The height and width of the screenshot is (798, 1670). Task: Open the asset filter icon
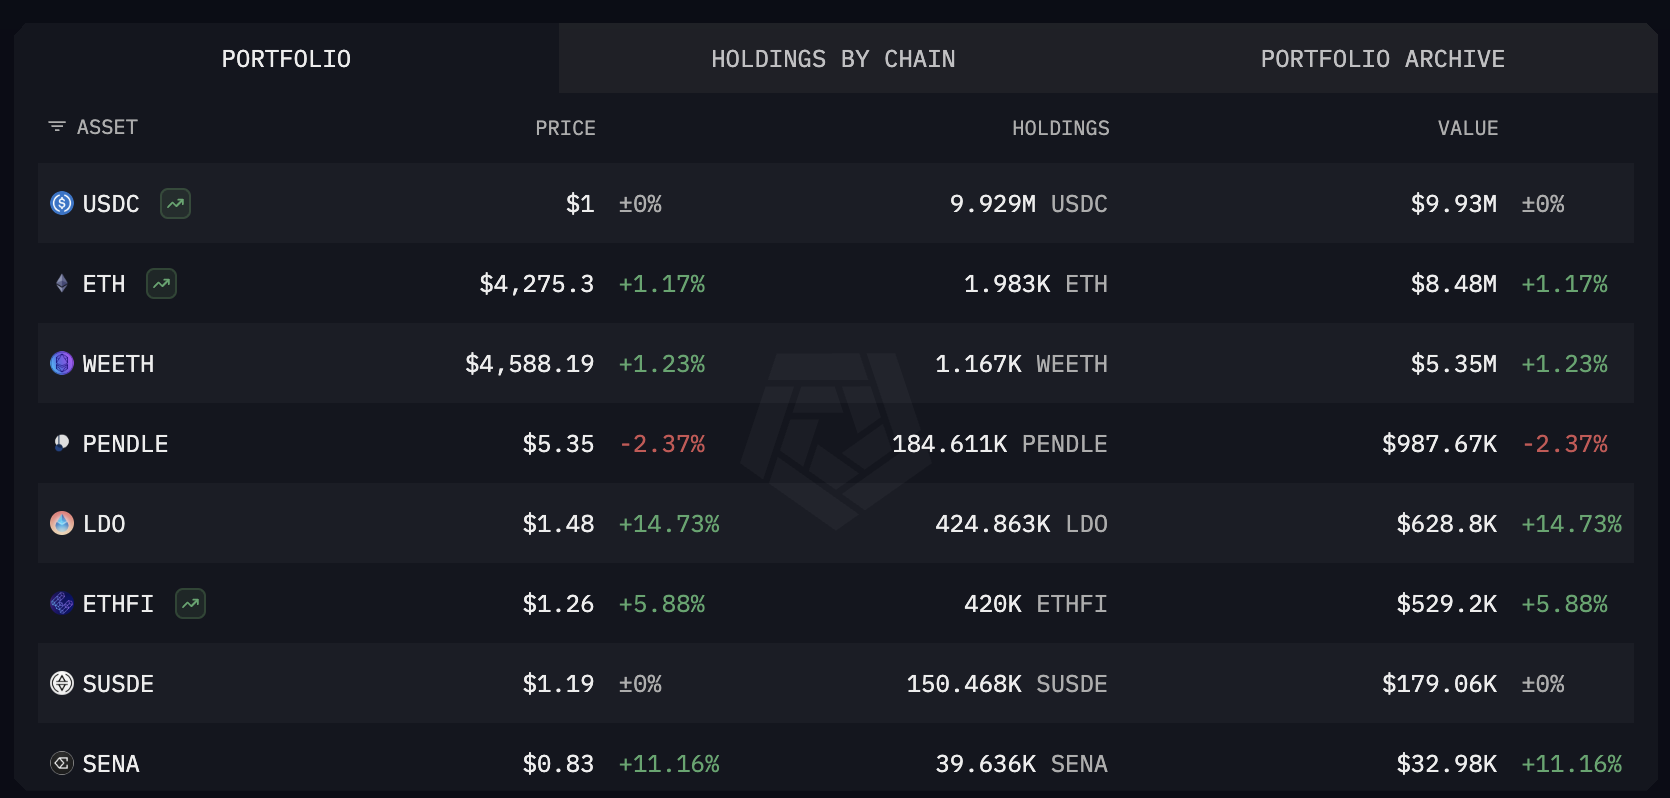[x=57, y=127]
